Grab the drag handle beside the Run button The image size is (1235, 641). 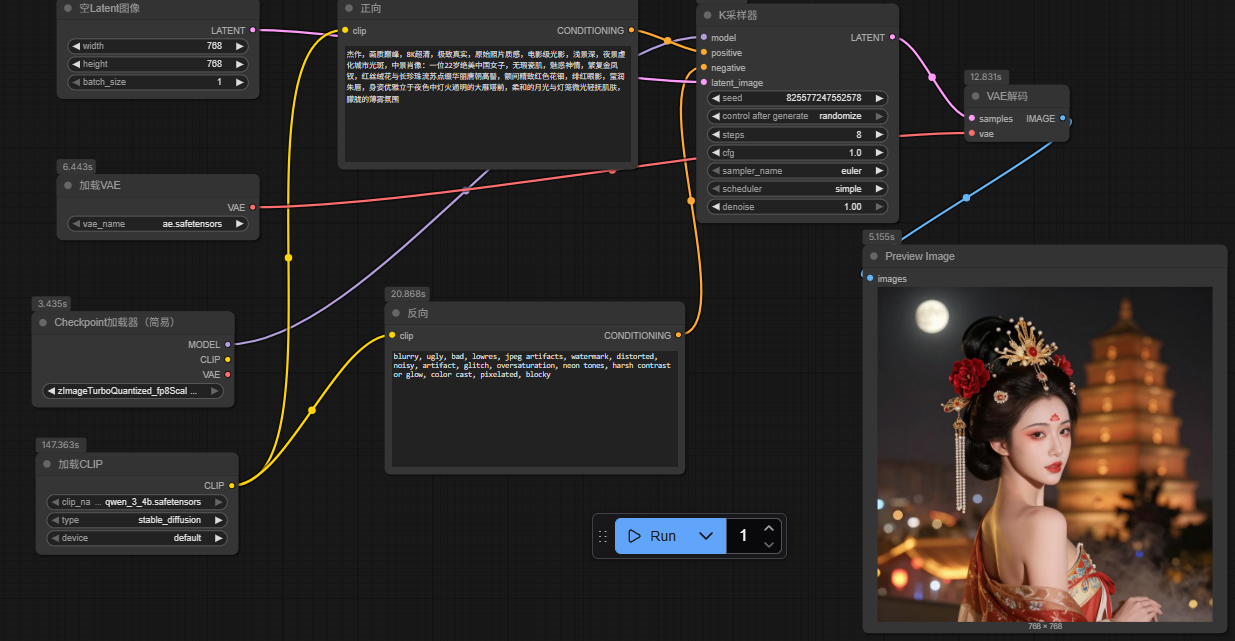coord(603,536)
